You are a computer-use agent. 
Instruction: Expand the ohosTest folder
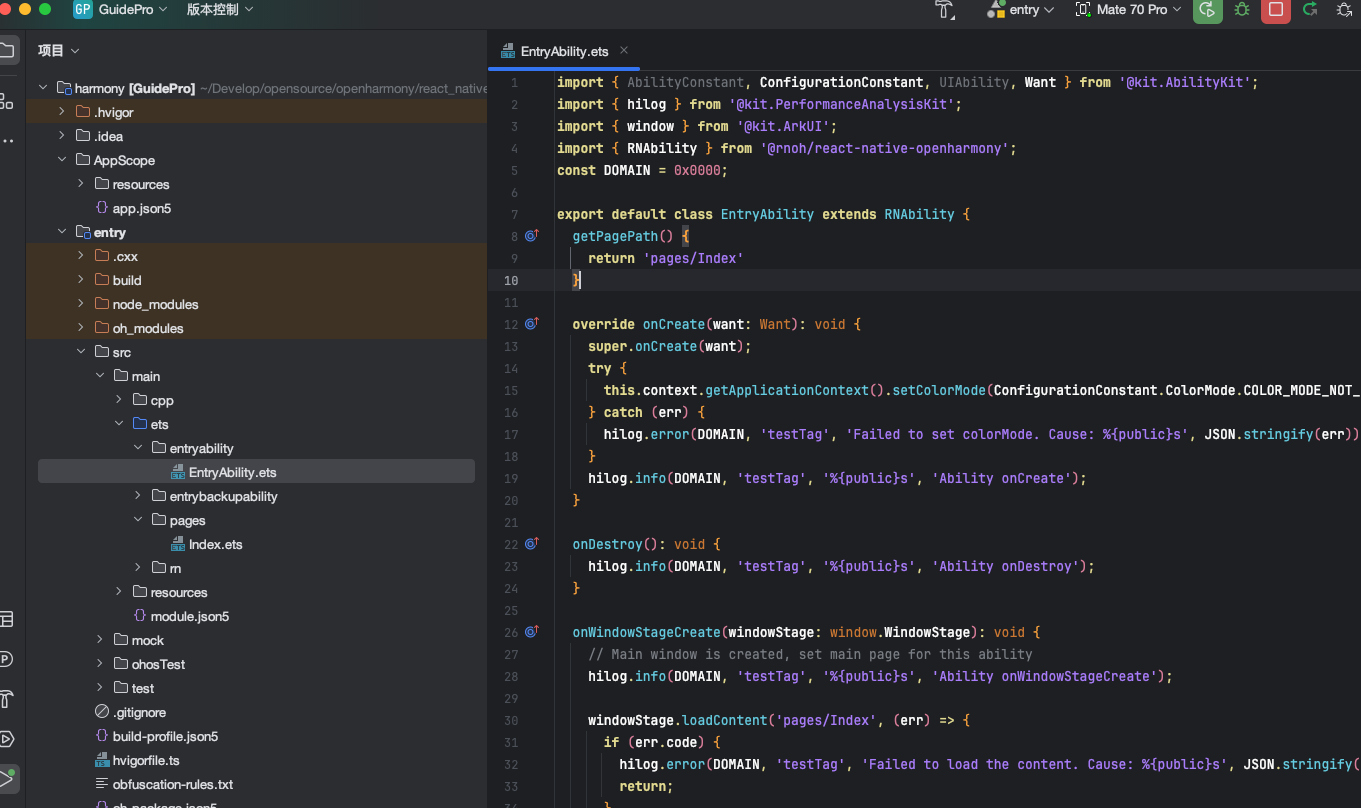(x=100, y=664)
